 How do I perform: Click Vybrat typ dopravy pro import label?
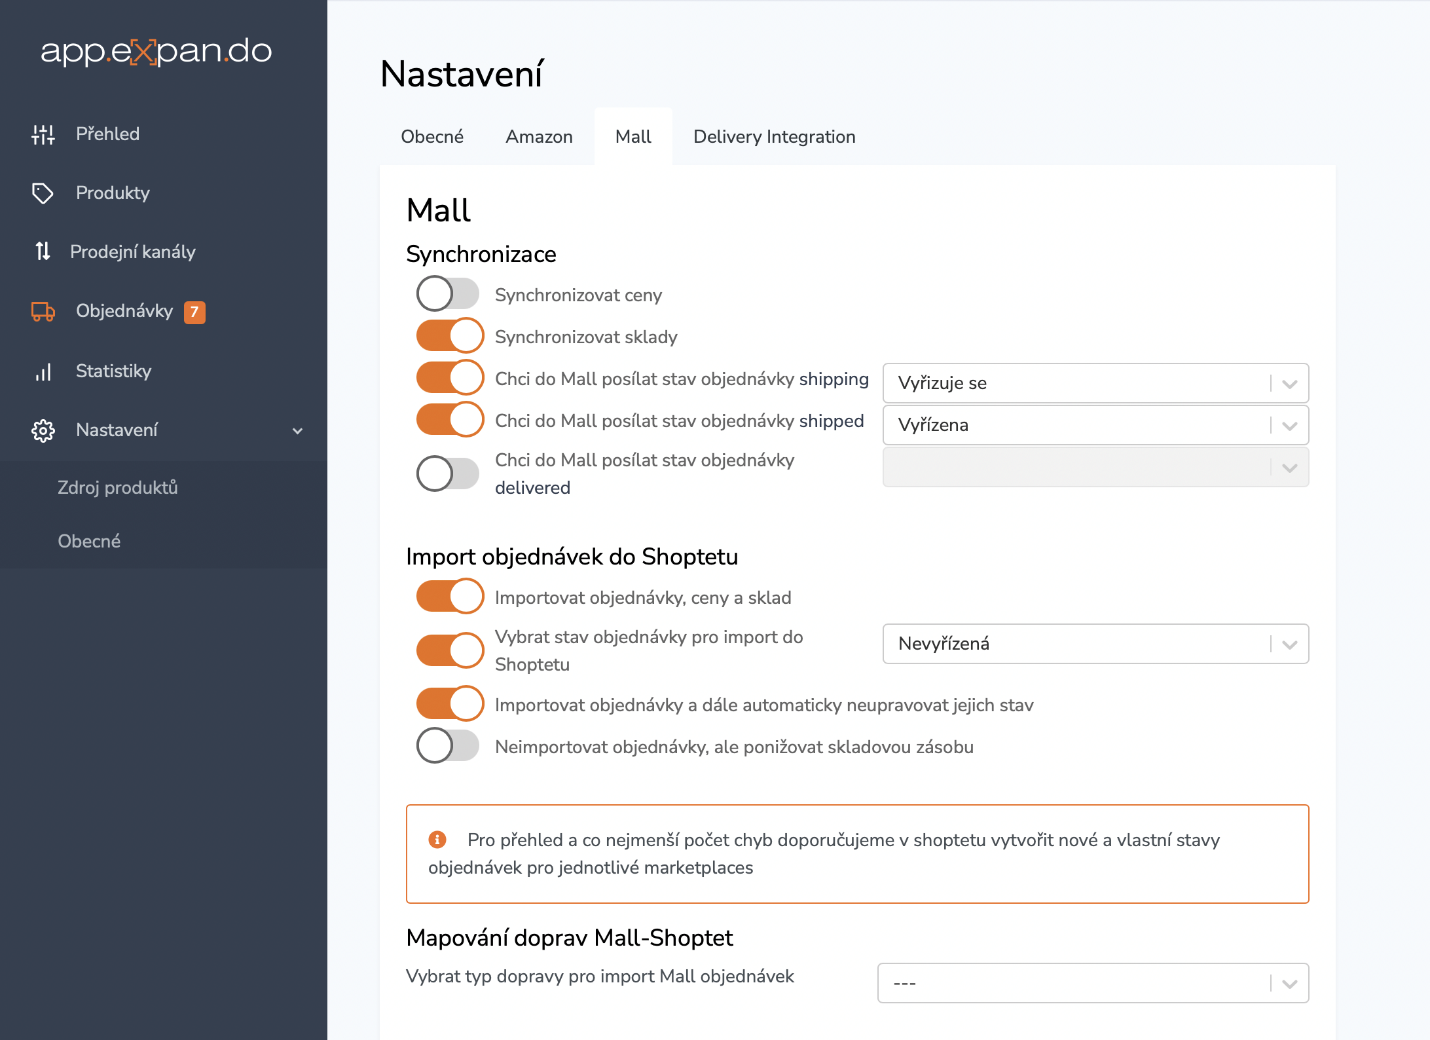(x=600, y=976)
